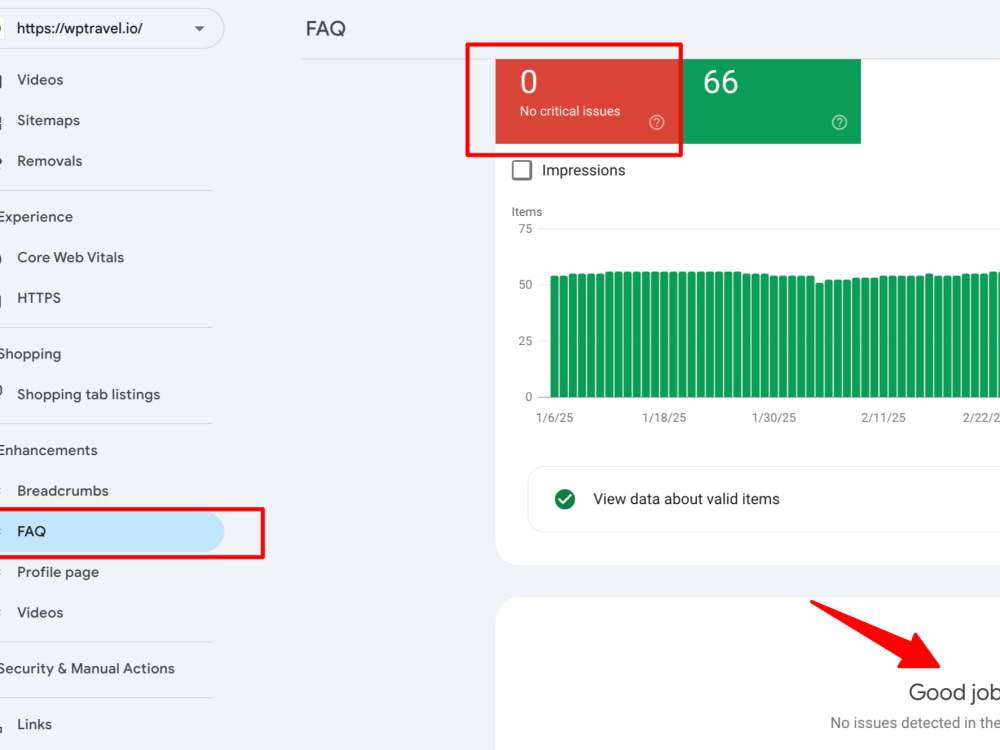Click green checkmark icon beside valid items
1000x750 pixels.
pyautogui.click(x=564, y=499)
